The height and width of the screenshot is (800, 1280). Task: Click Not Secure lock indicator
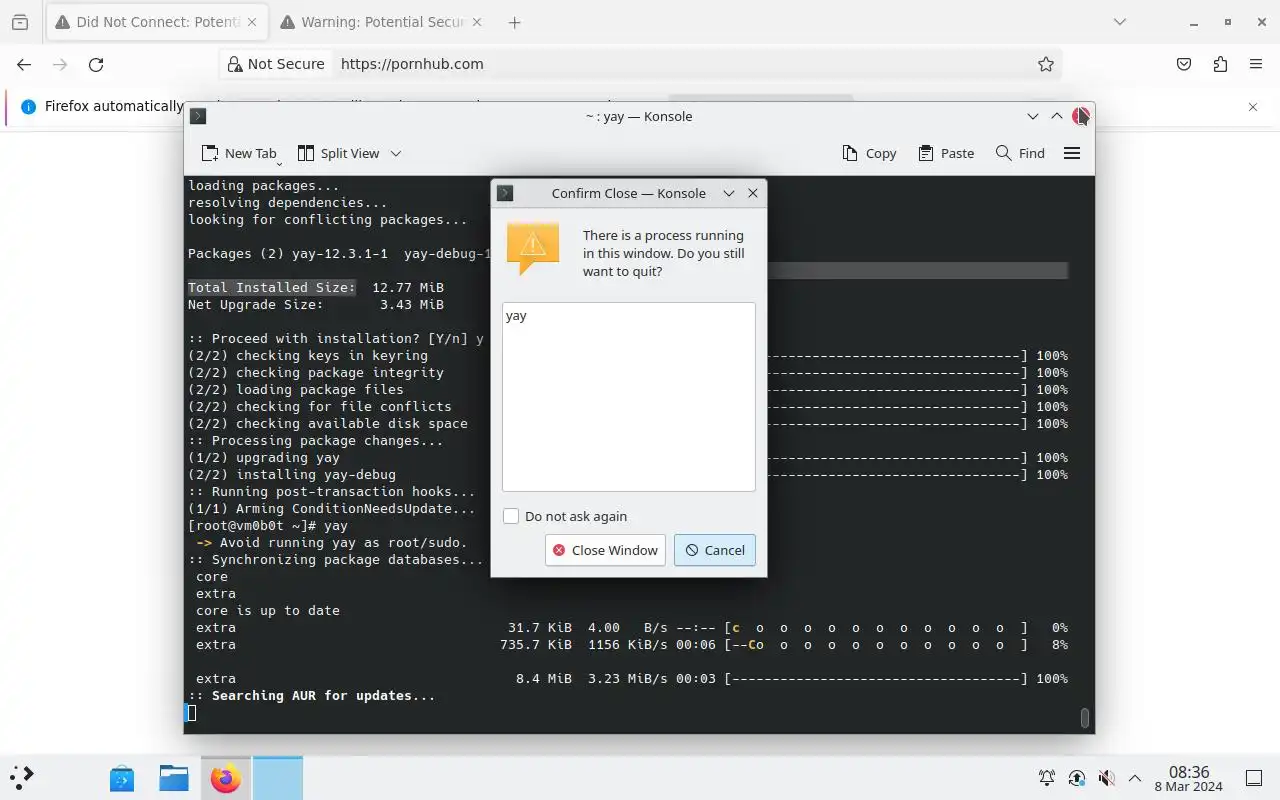276,64
